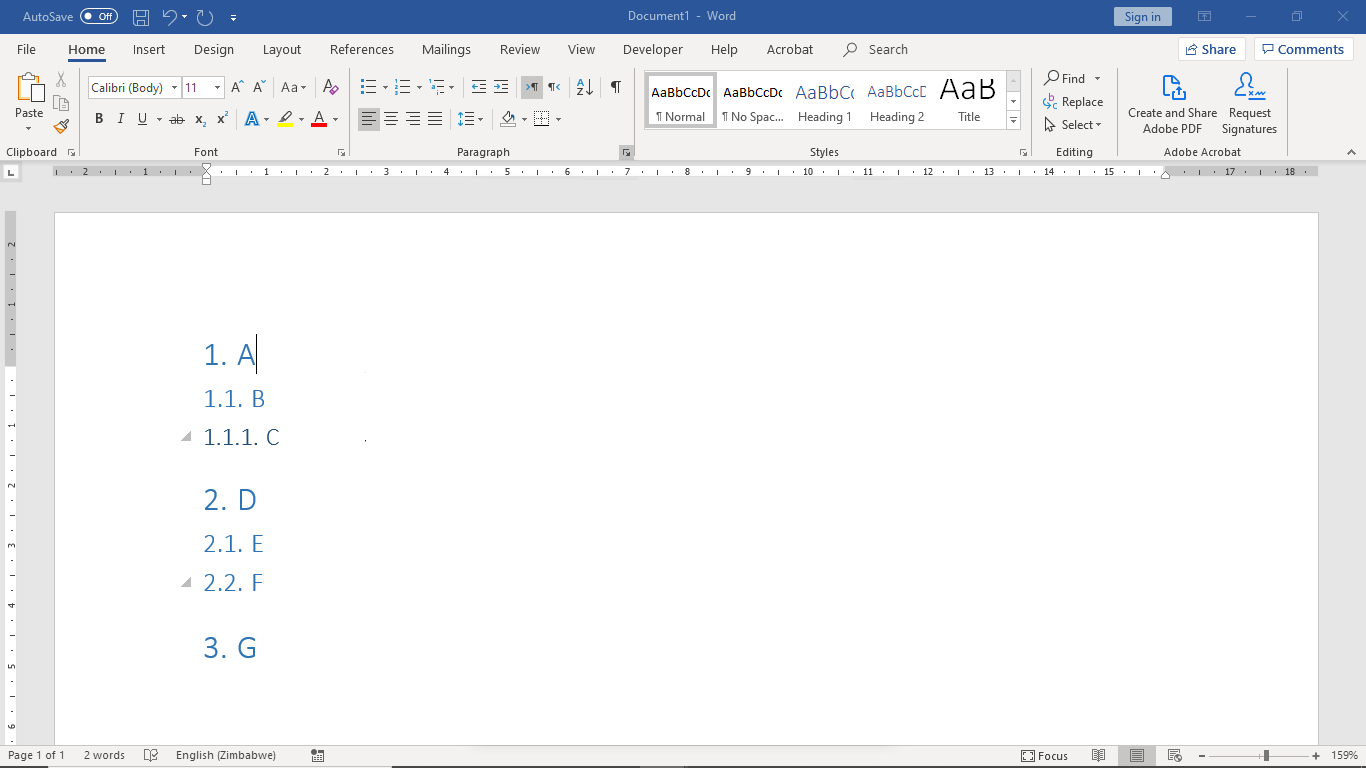Viewport: 1366px width, 768px height.
Task: Undo the last action
Action: [x=169, y=17]
